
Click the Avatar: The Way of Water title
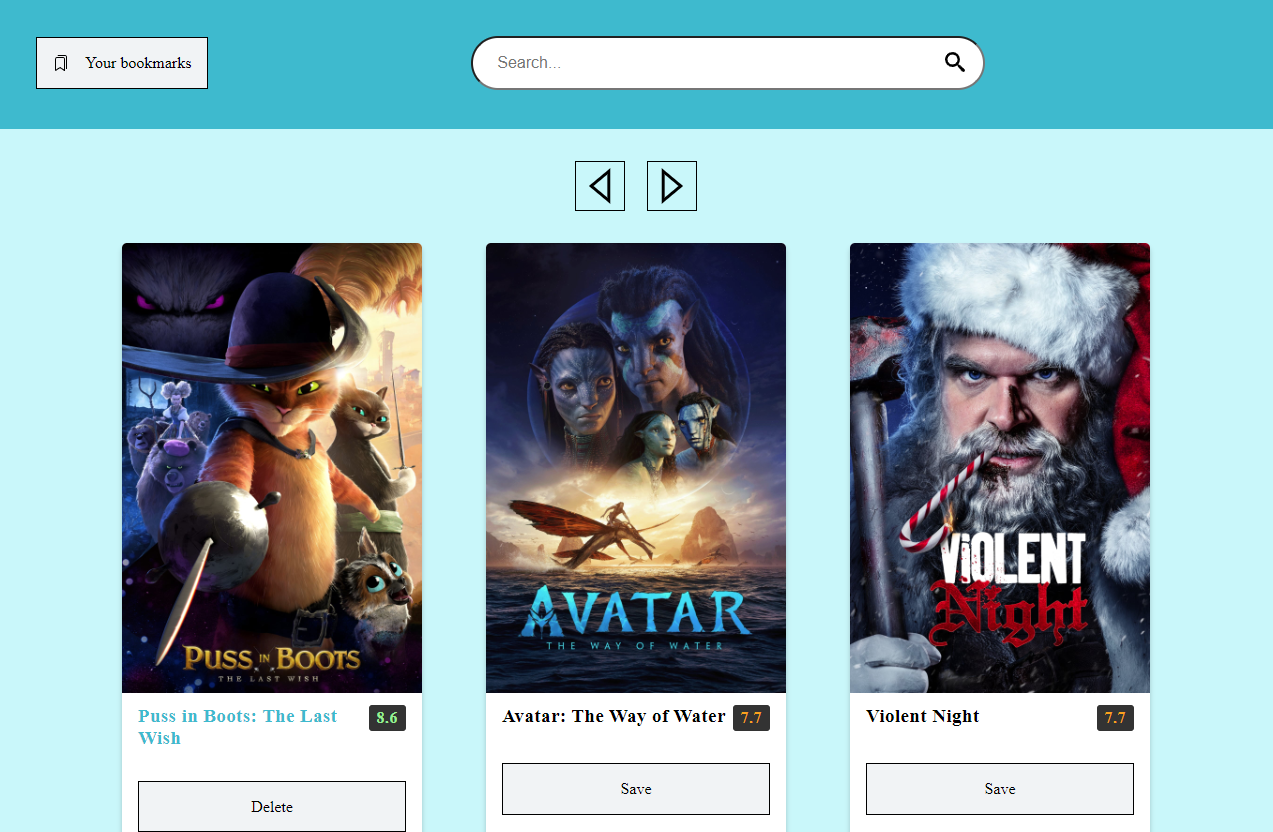click(x=614, y=716)
